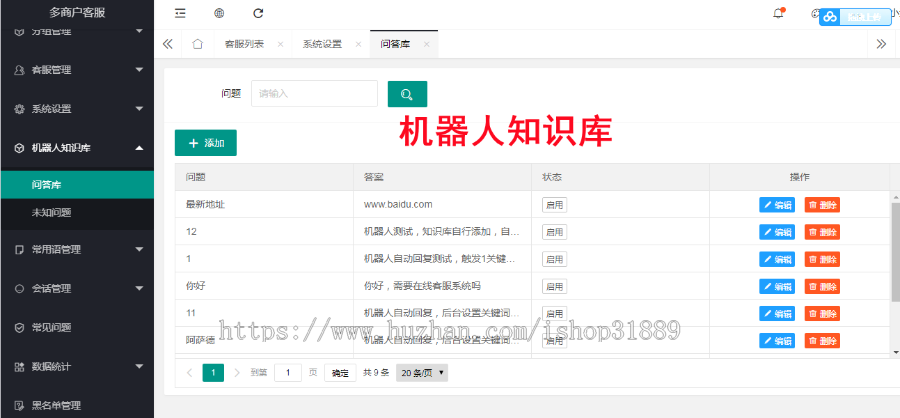Image resolution: width=900 pixels, height=418 pixels.
Task: Open the notification bell icon
Action: click(x=778, y=14)
